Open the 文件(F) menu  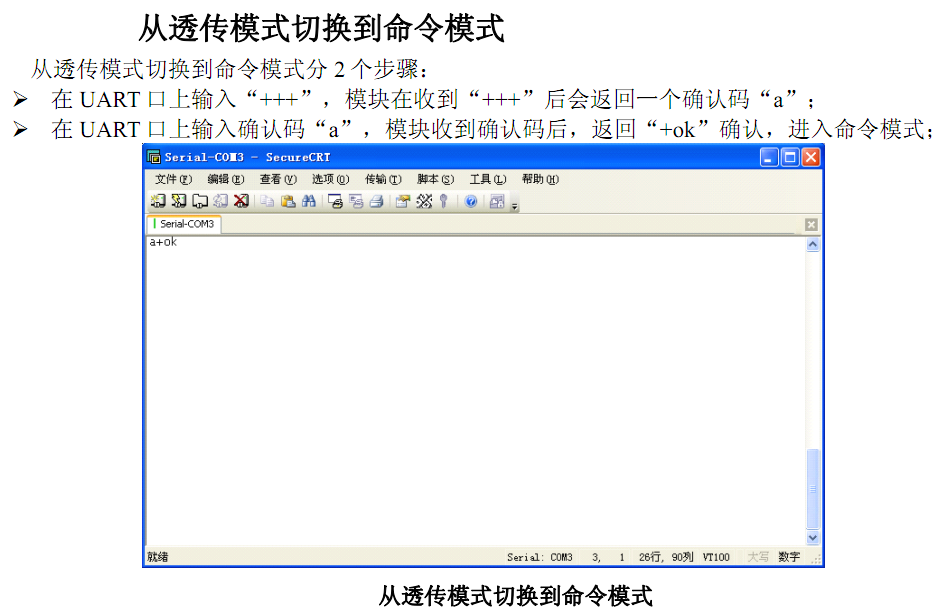click(173, 179)
